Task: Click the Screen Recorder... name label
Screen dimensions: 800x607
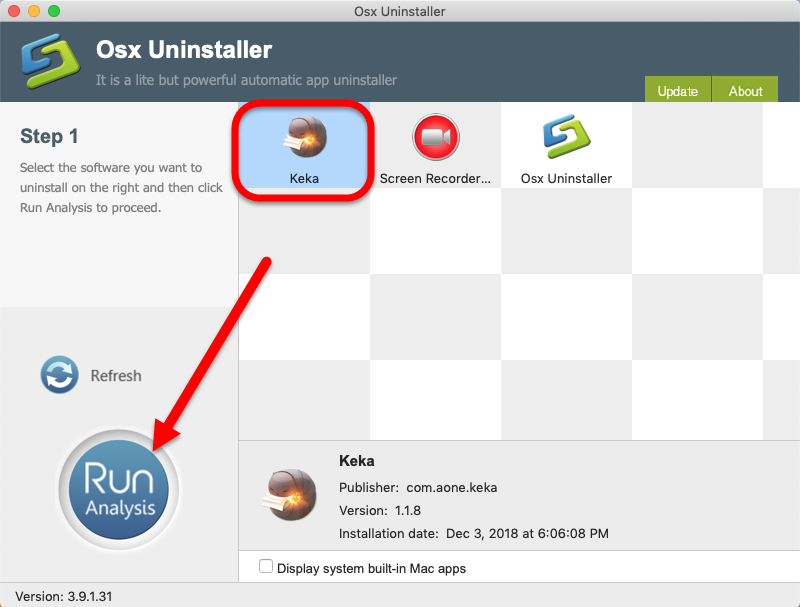Action: pyautogui.click(x=435, y=179)
